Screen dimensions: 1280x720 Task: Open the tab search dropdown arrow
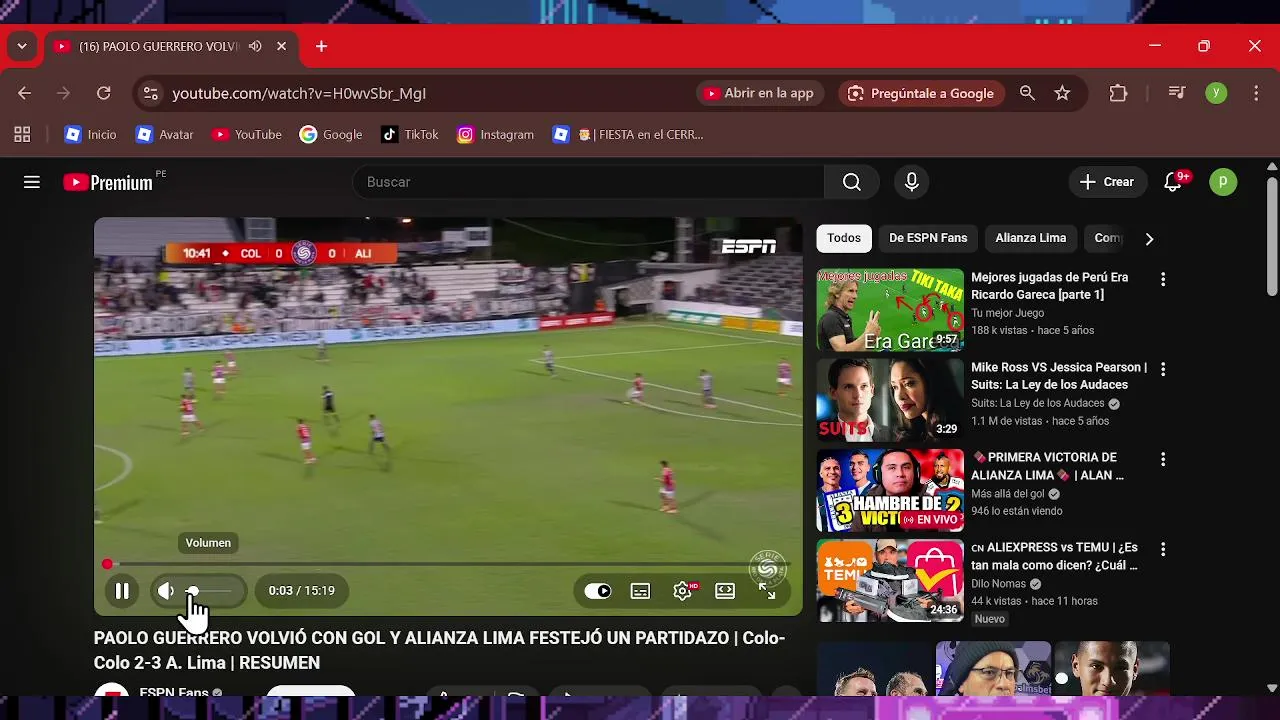[x=22, y=46]
